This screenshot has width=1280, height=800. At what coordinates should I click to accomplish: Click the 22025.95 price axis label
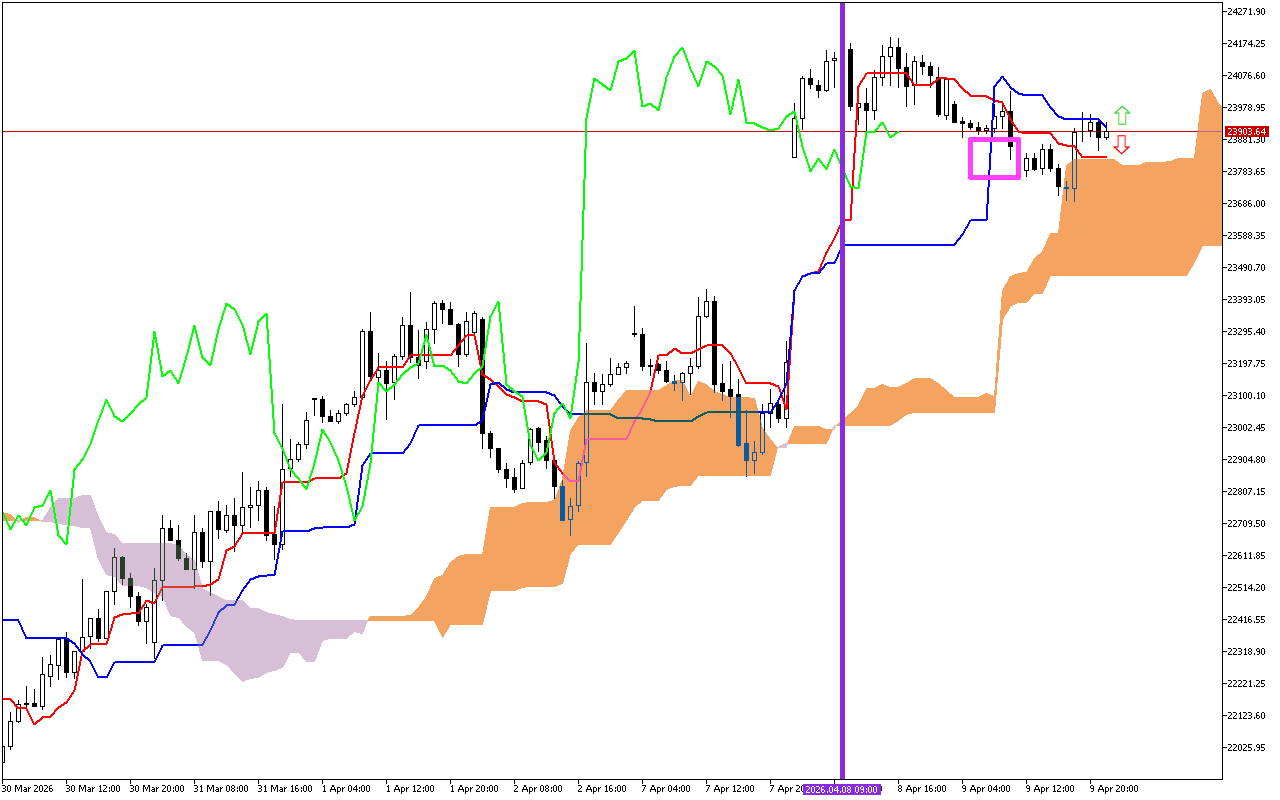pyautogui.click(x=1247, y=748)
